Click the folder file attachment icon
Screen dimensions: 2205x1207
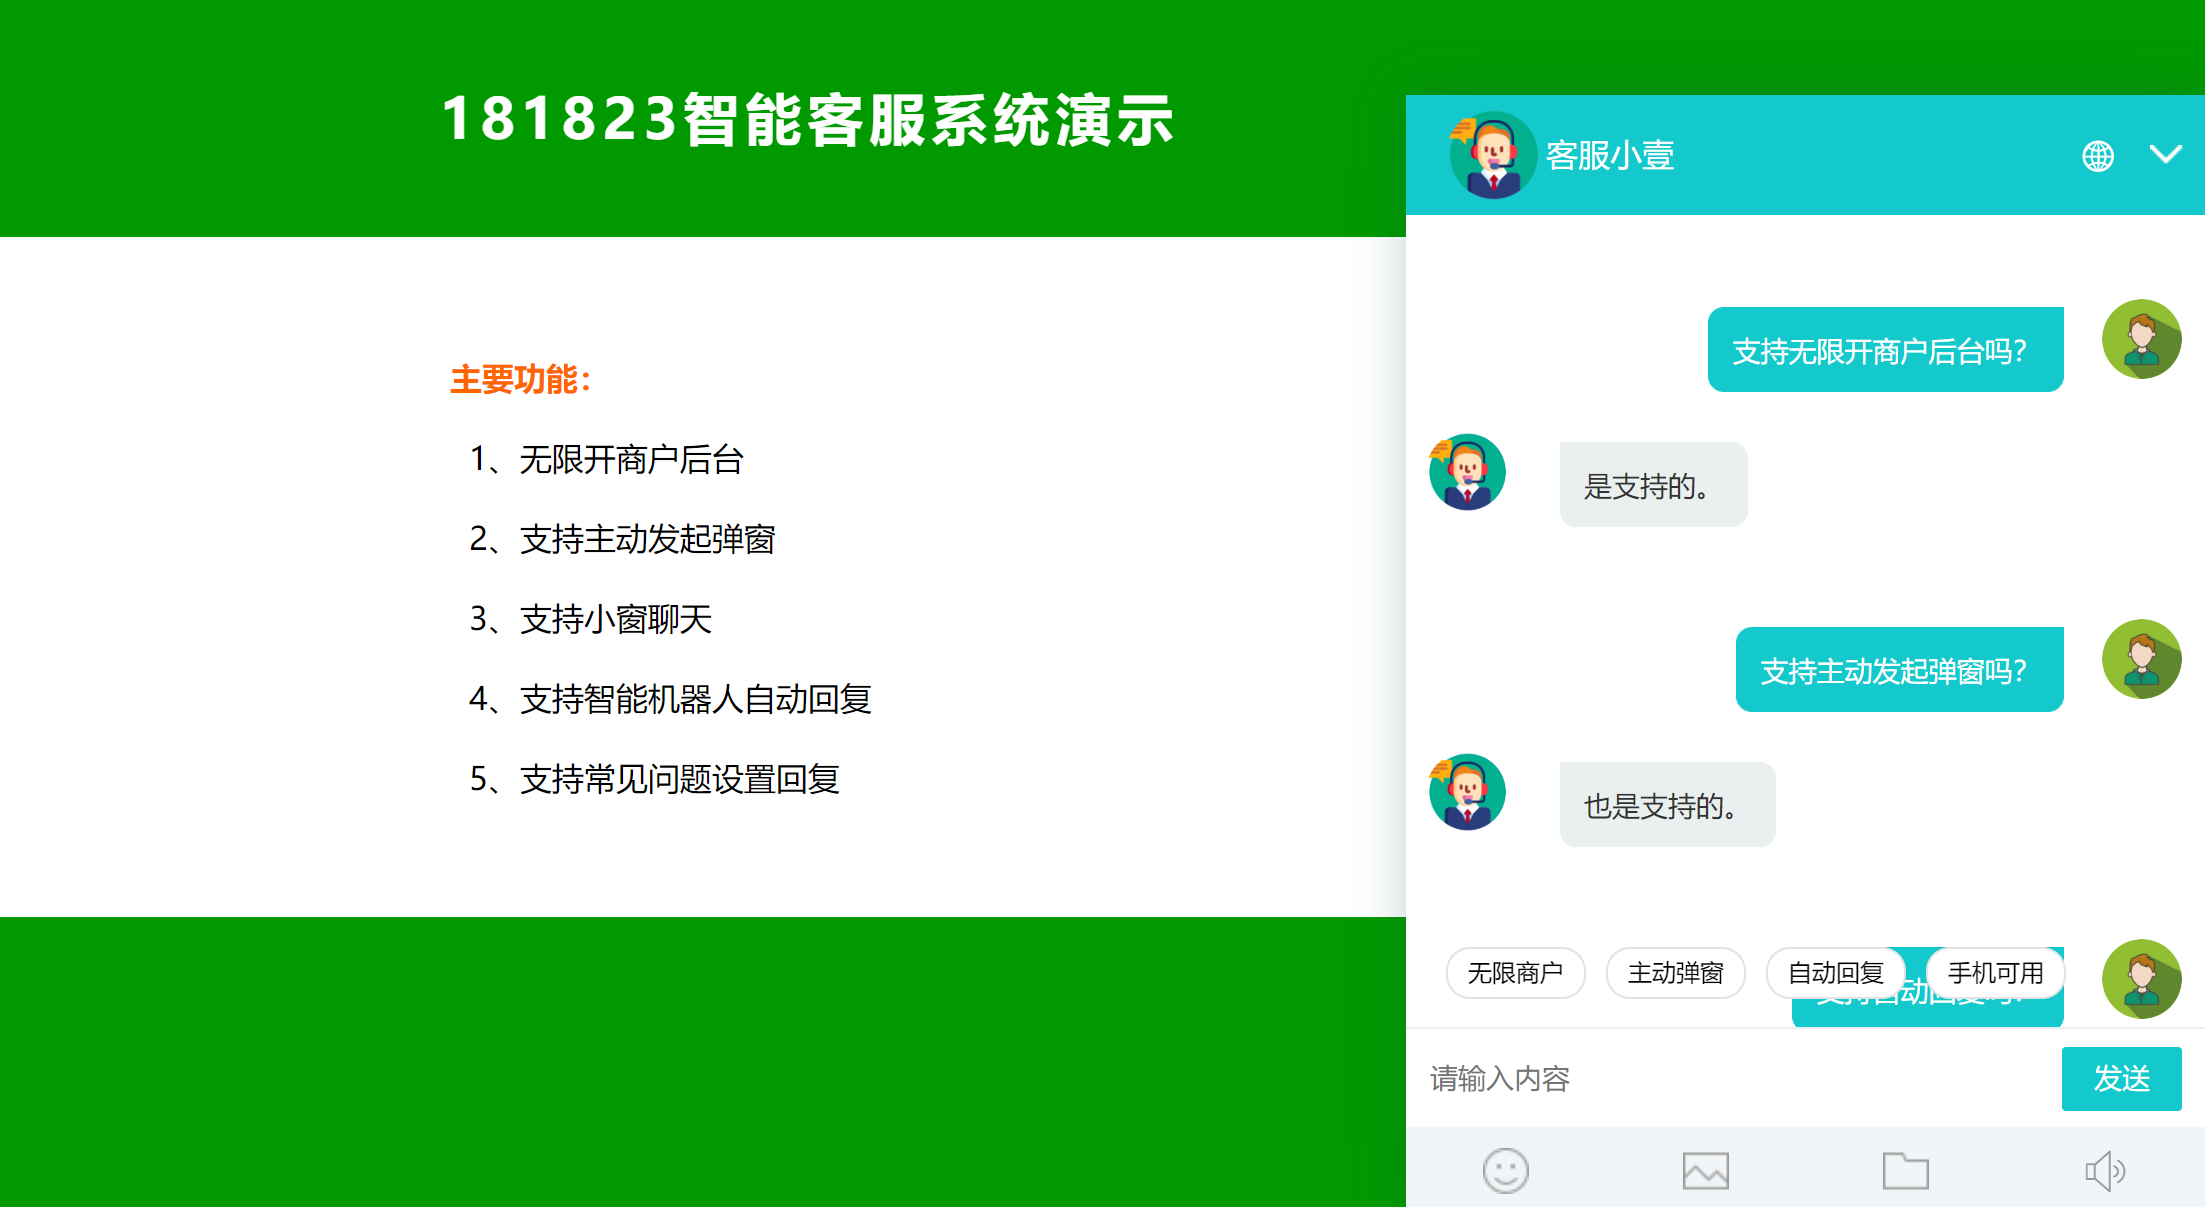coord(1905,1170)
